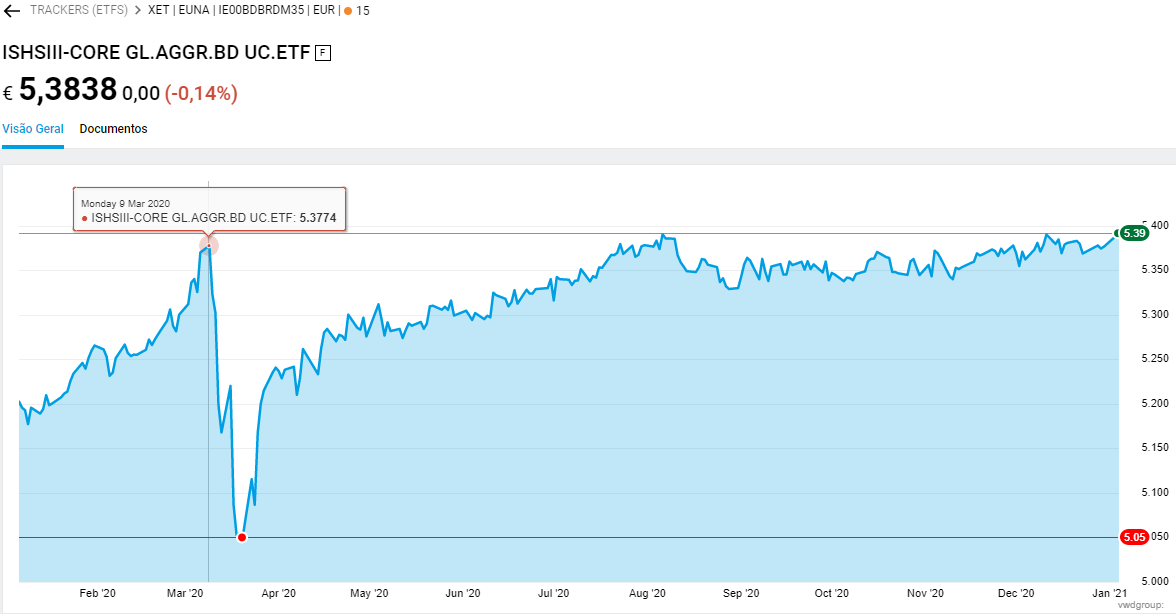
Task: Click the red low-point dot on the chart
Action: tap(241, 538)
